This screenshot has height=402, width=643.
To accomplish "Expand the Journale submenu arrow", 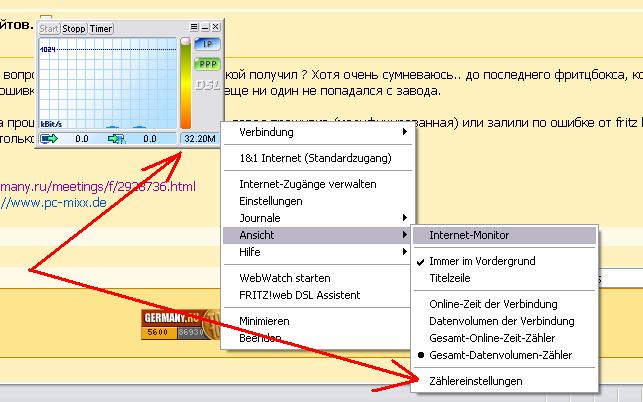I will pyautogui.click(x=405, y=217).
